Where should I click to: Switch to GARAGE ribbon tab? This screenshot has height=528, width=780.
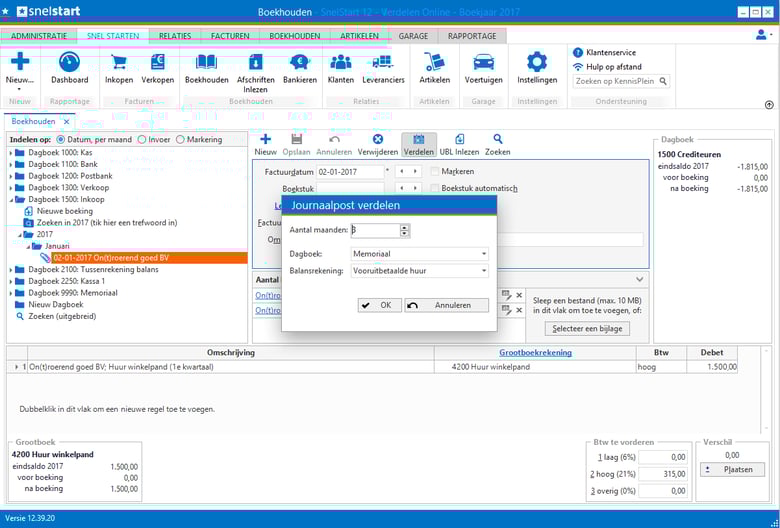click(x=413, y=36)
